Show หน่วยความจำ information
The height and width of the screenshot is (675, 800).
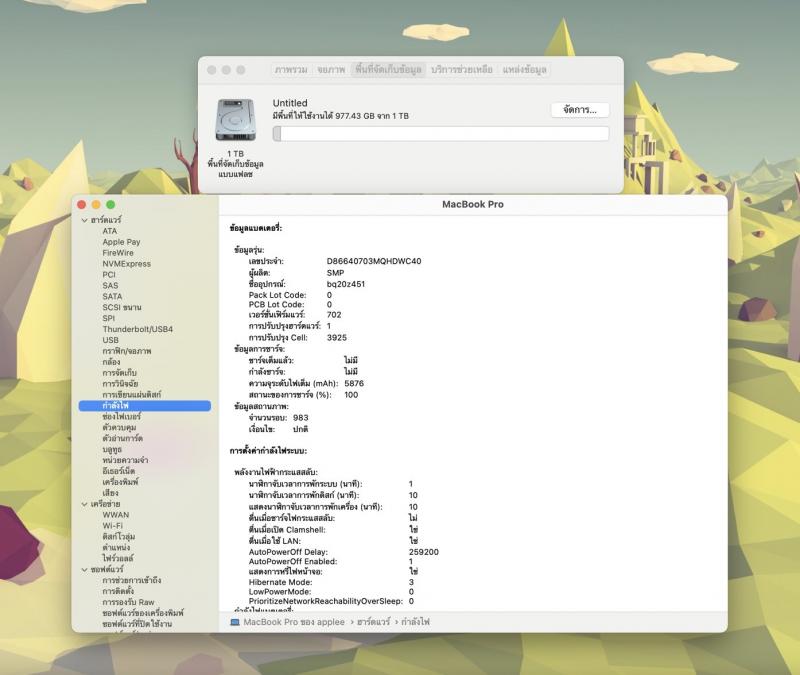coord(126,460)
